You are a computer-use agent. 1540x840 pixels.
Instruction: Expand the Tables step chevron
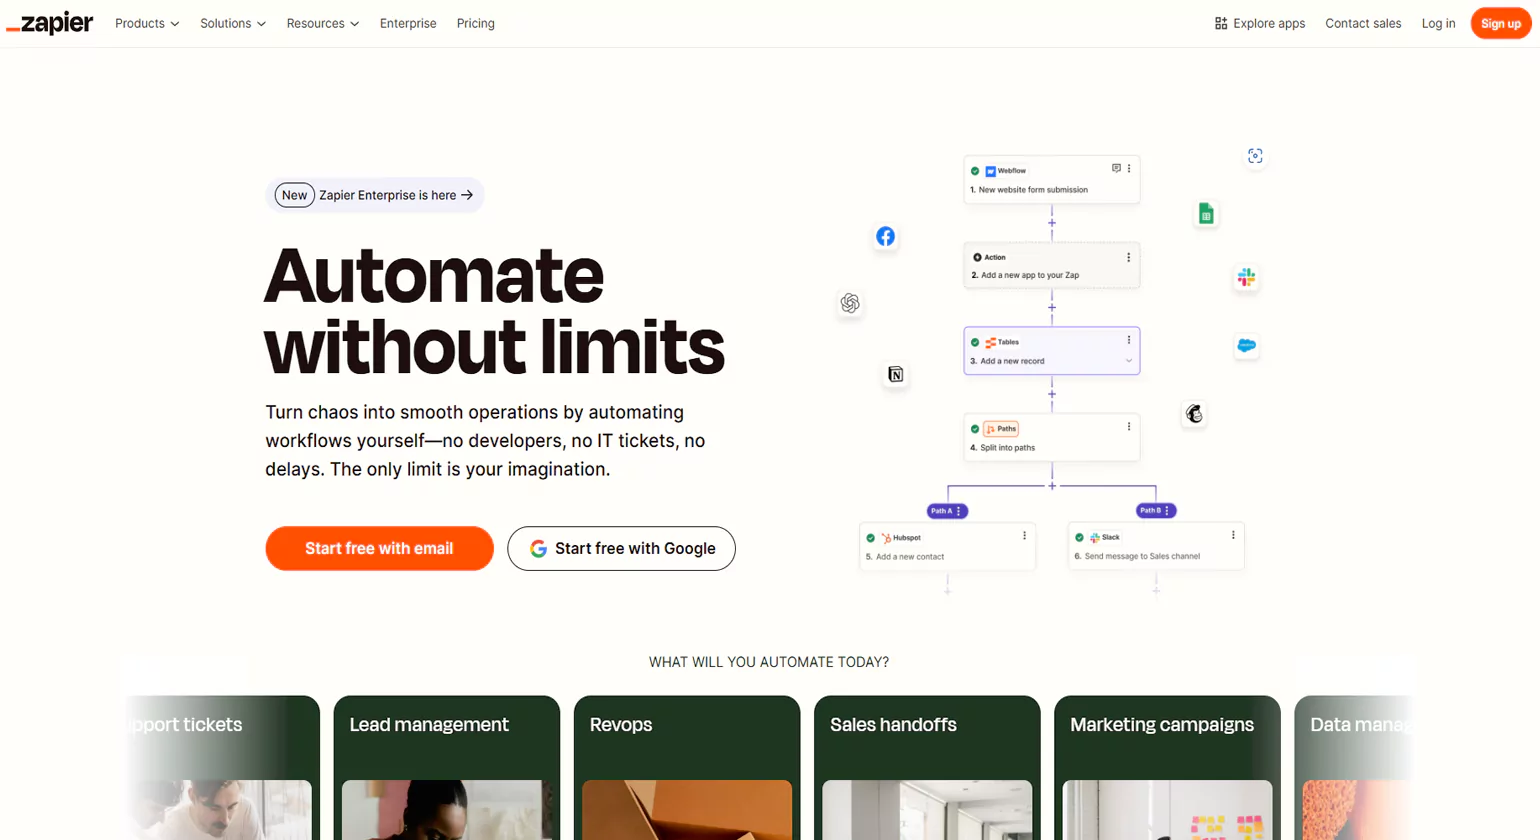click(x=1129, y=361)
